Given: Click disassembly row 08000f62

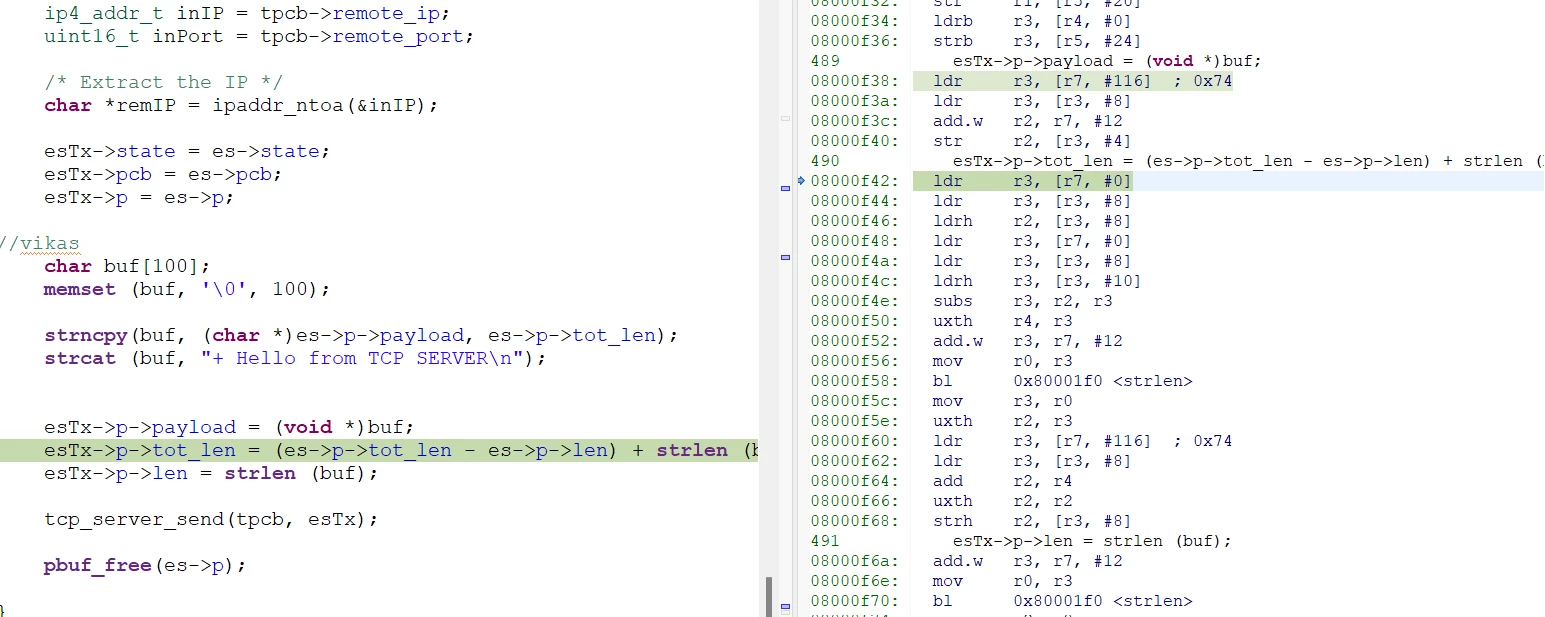Looking at the screenshot, I should click(x=970, y=461).
